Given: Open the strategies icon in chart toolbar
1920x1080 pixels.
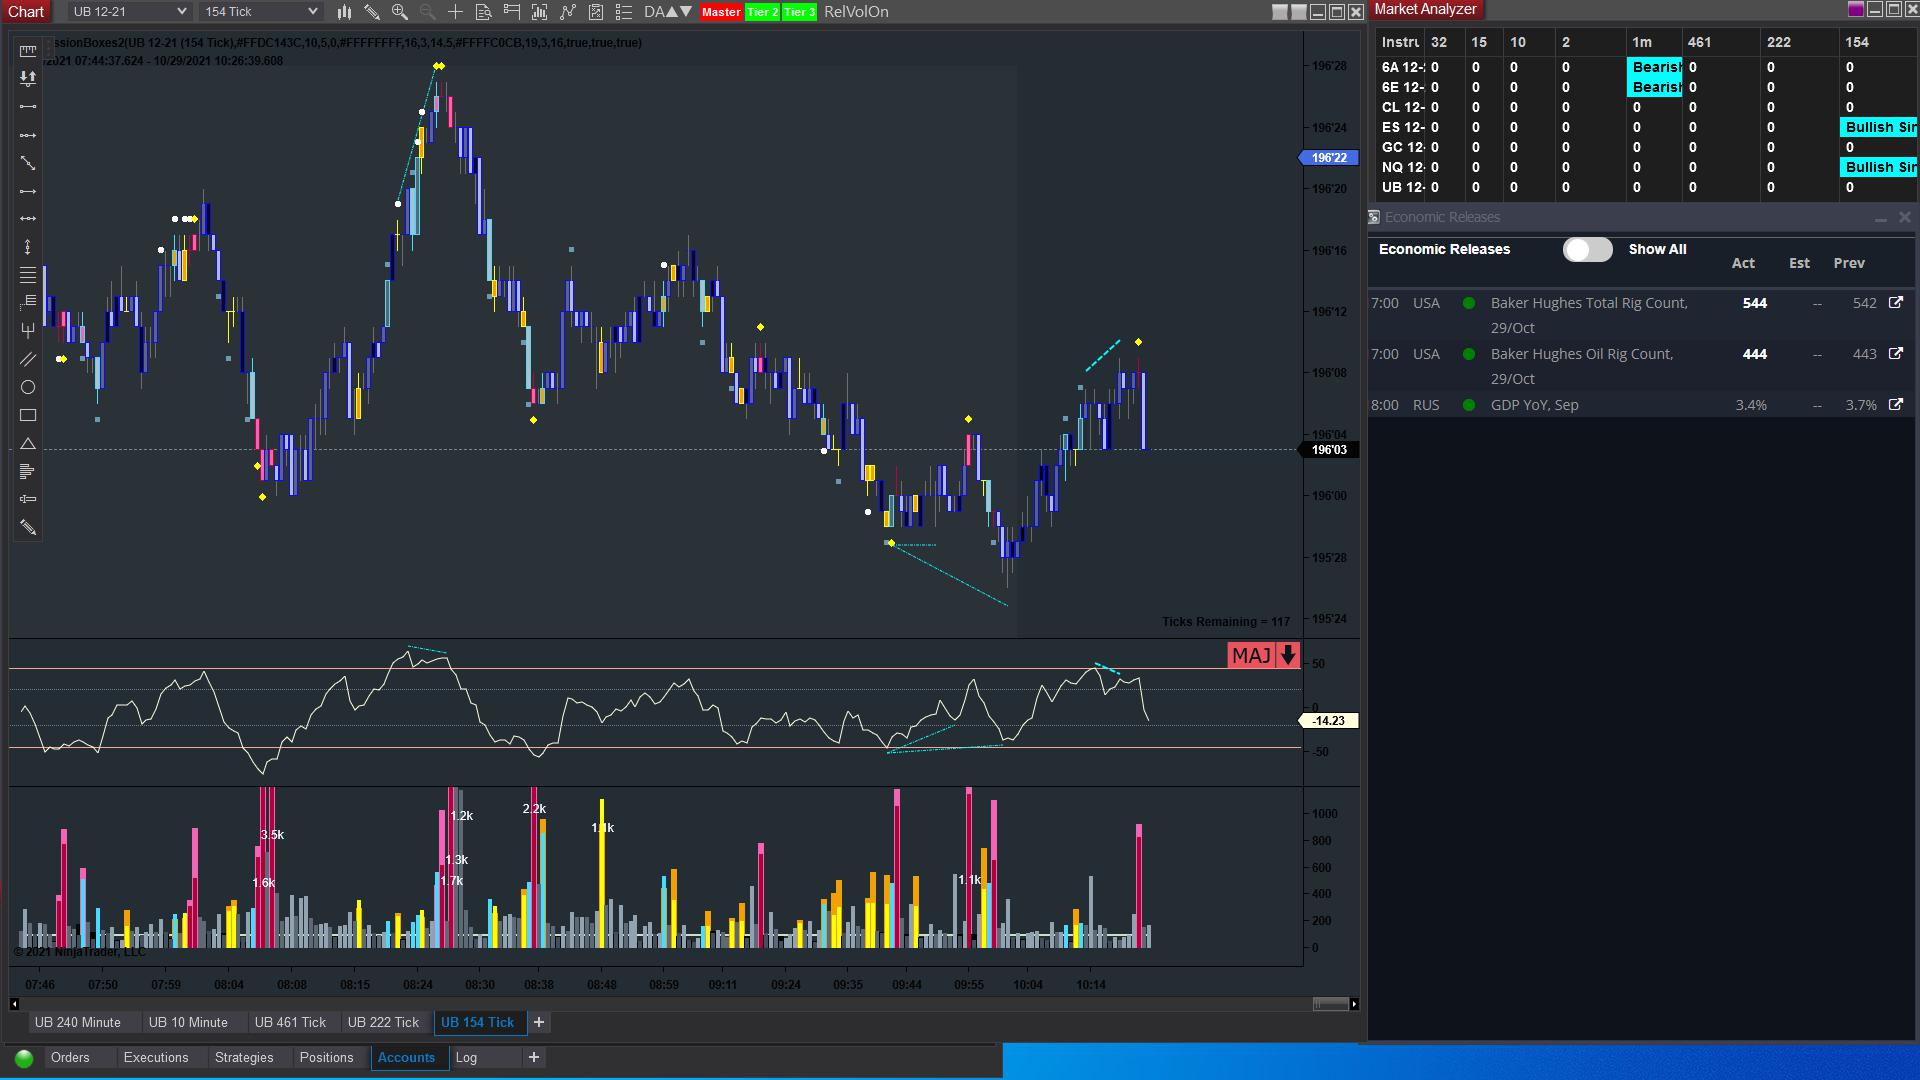Looking at the screenshot, I should point(596,12).
